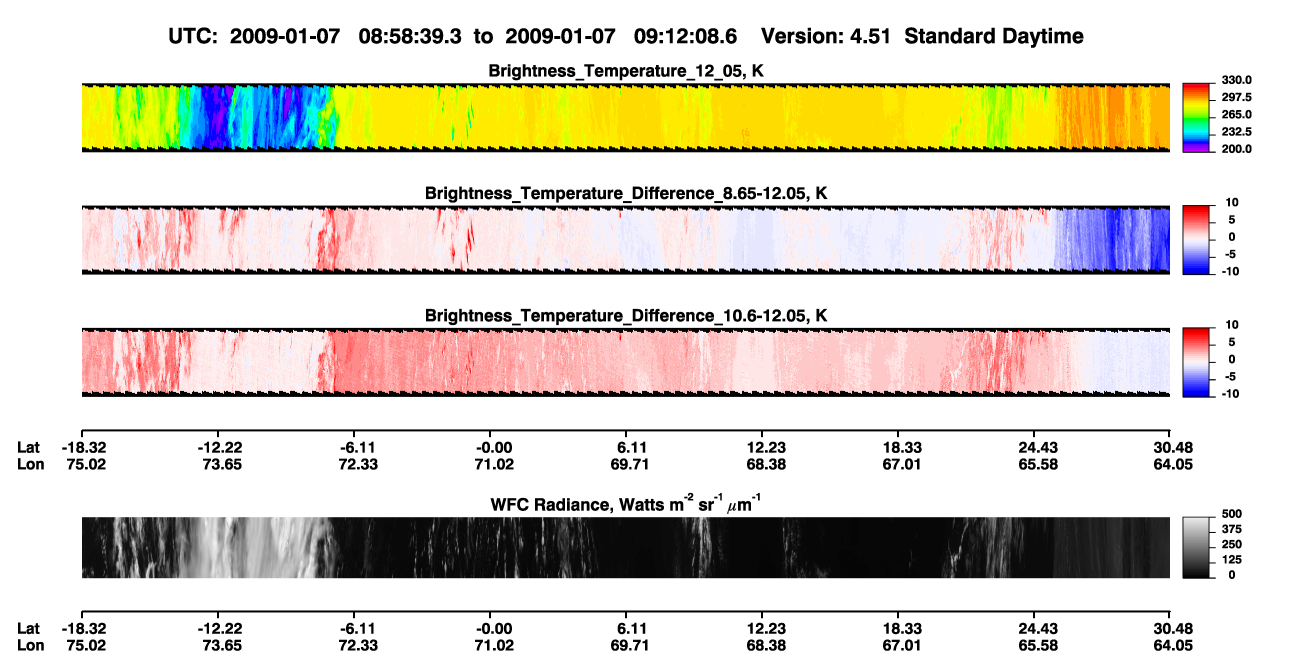The image size is (1300, 667).
Task: Click the bottom axis Lon label
Action: point(29,645)
